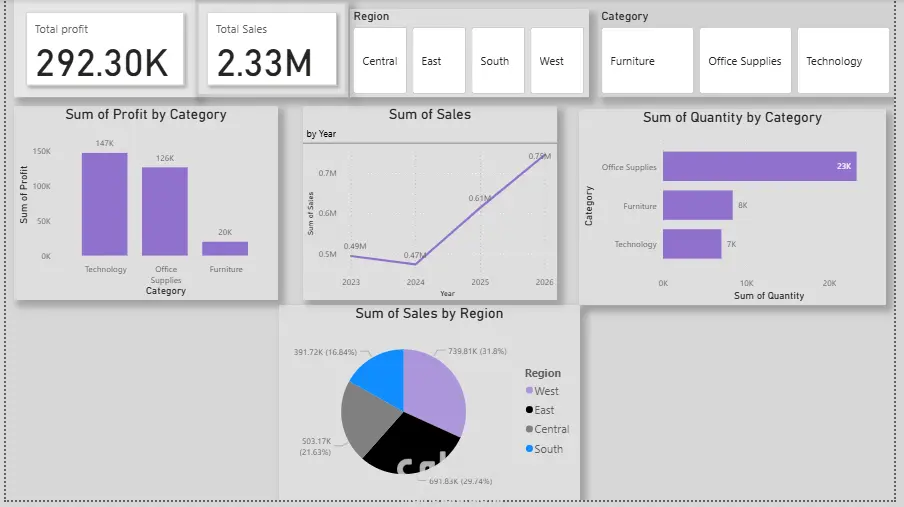
Task: Click the Office Supplies quantity bar
Action: (x=759, y=166)
